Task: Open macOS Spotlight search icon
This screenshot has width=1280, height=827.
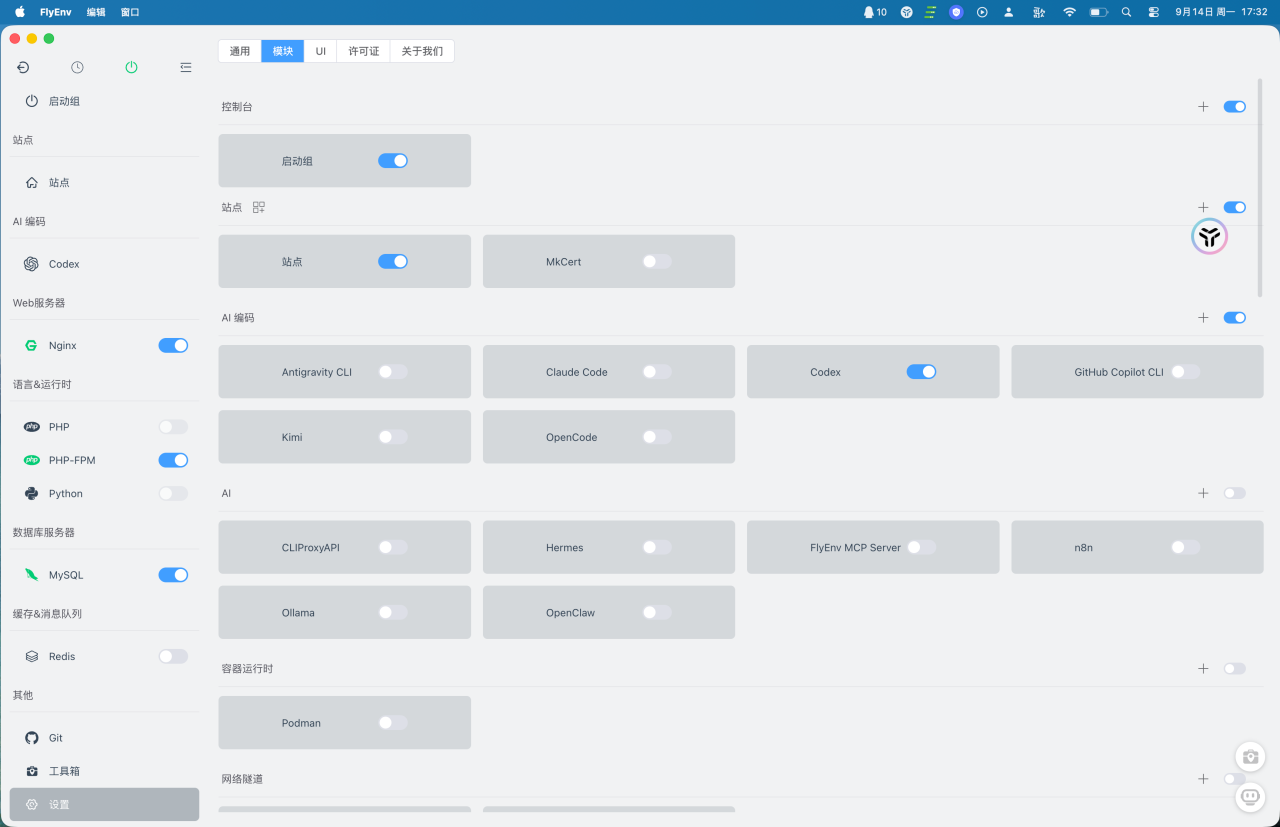Action: (x=1126, y=12)
